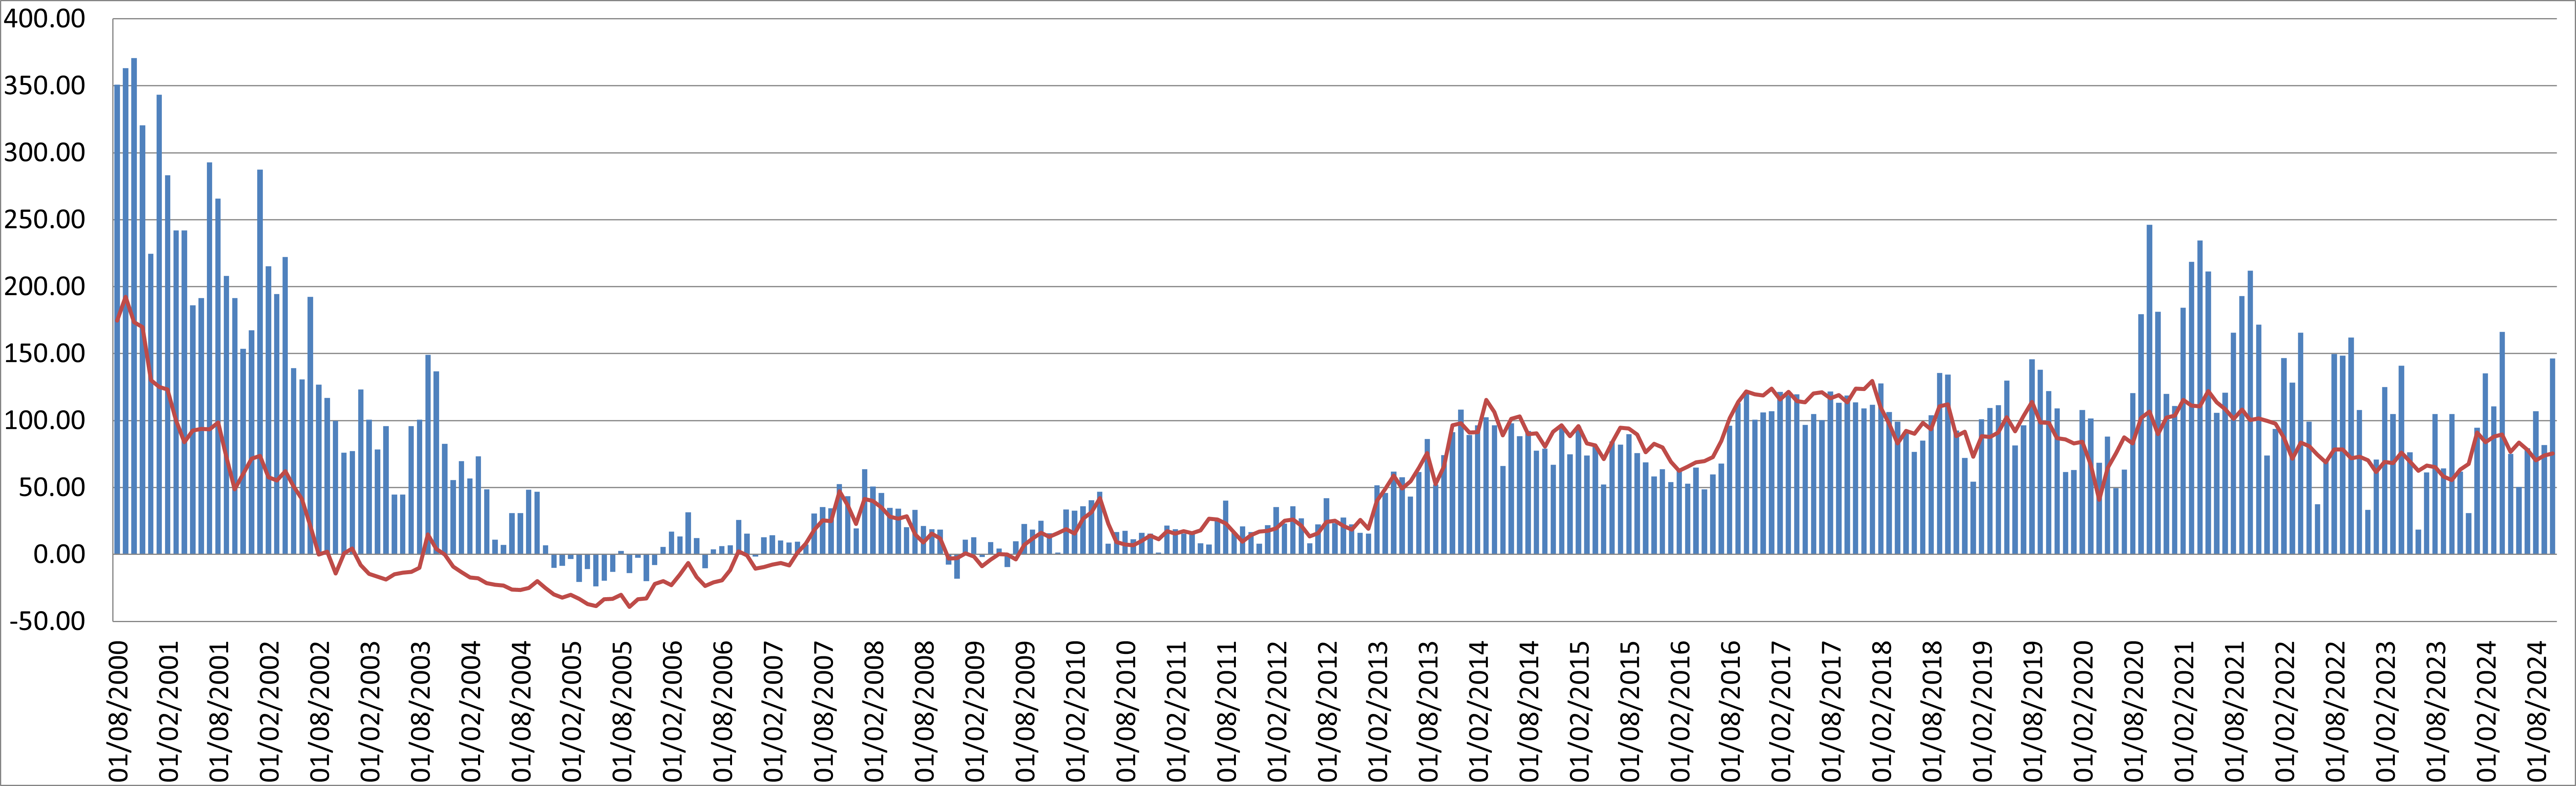The image size is (2576, 786).
Task: Select the 01/08/2000 date label
Action: tap(118, 712)
